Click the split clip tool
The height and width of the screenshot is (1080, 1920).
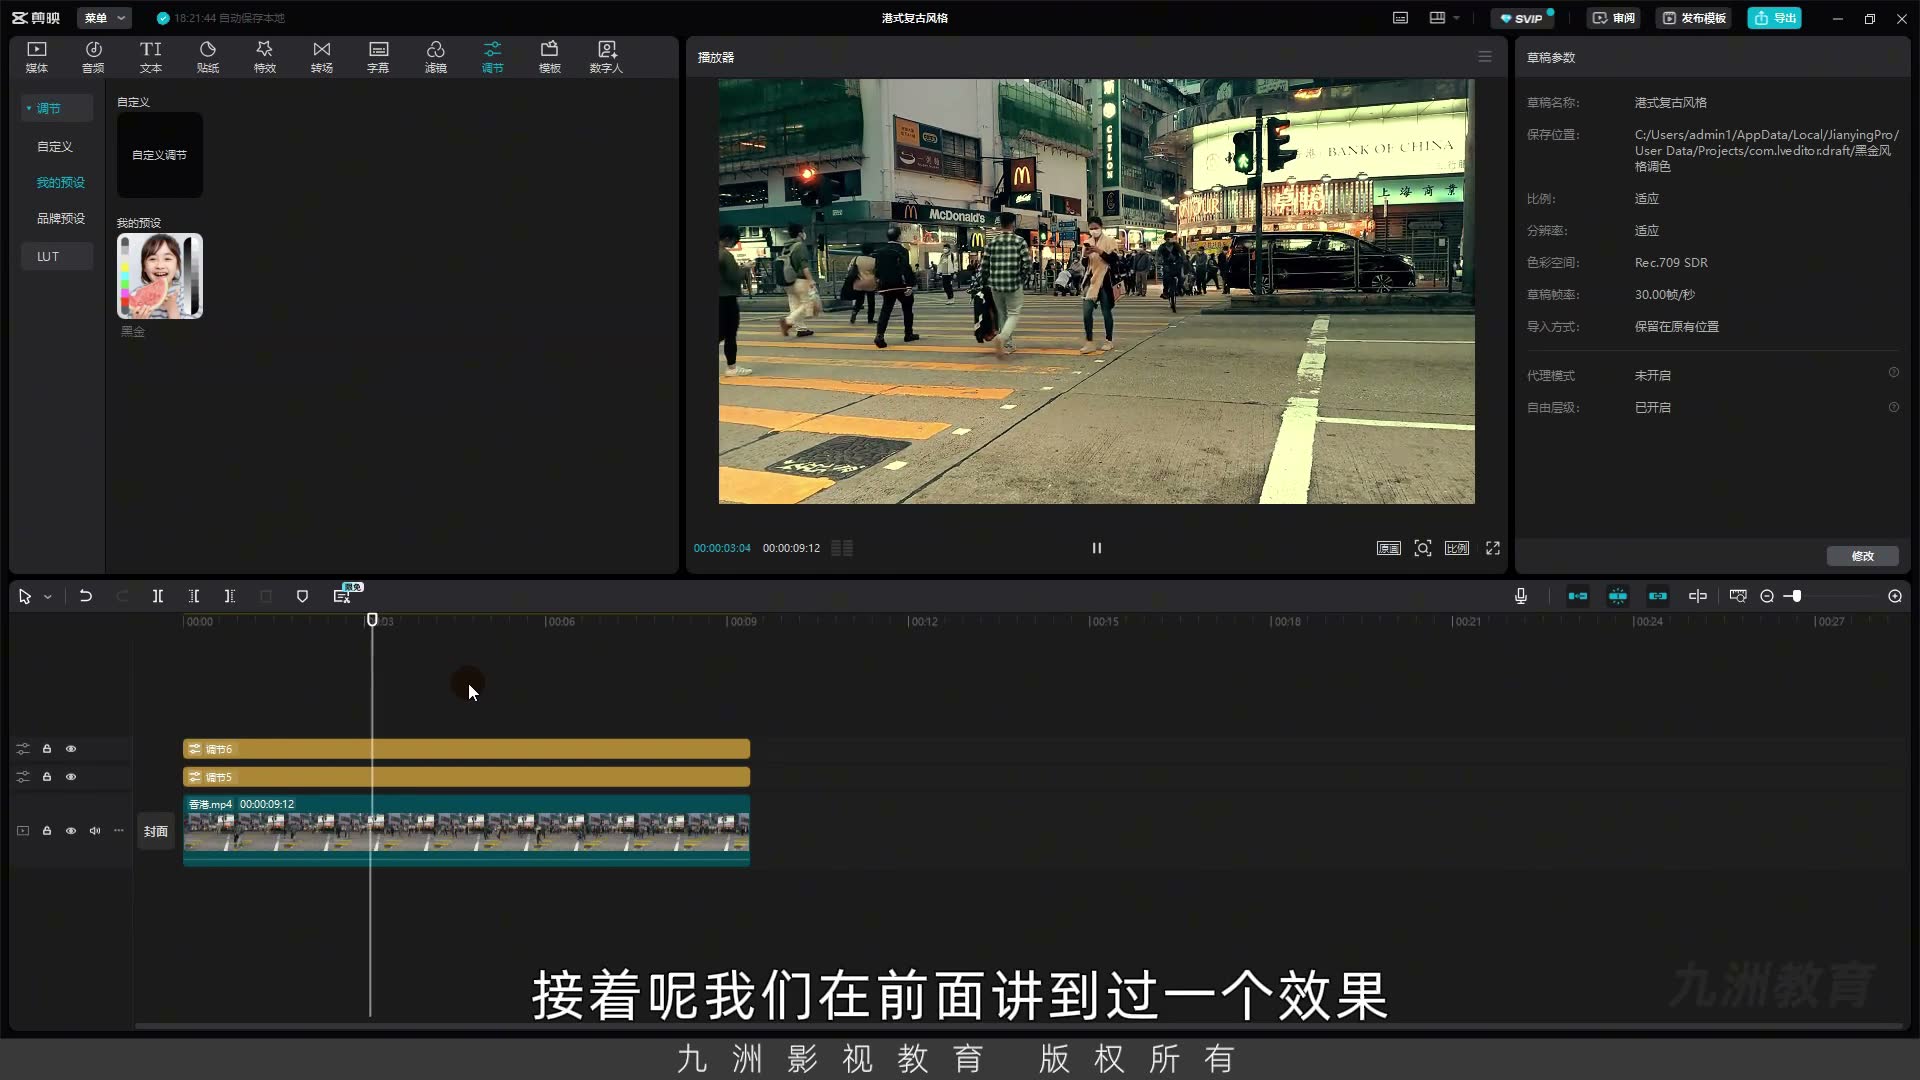click(x=157, y=596)
